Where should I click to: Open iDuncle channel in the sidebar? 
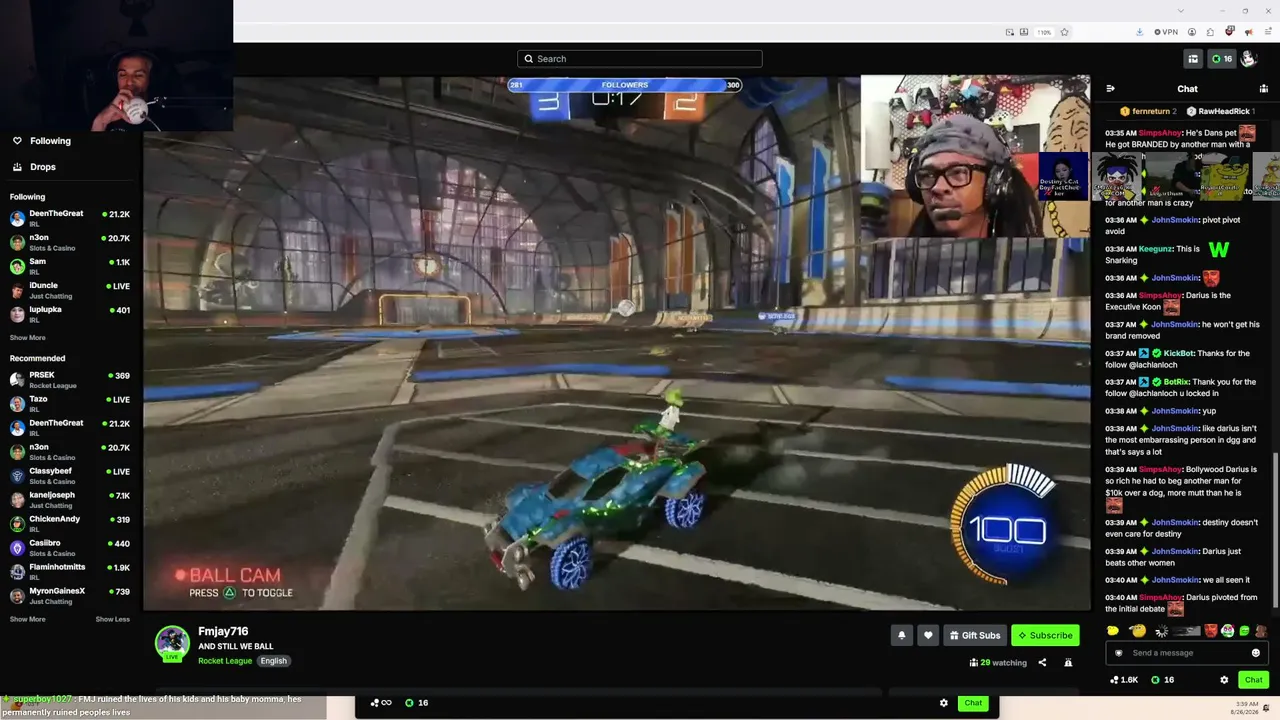[x=70, y=290]
